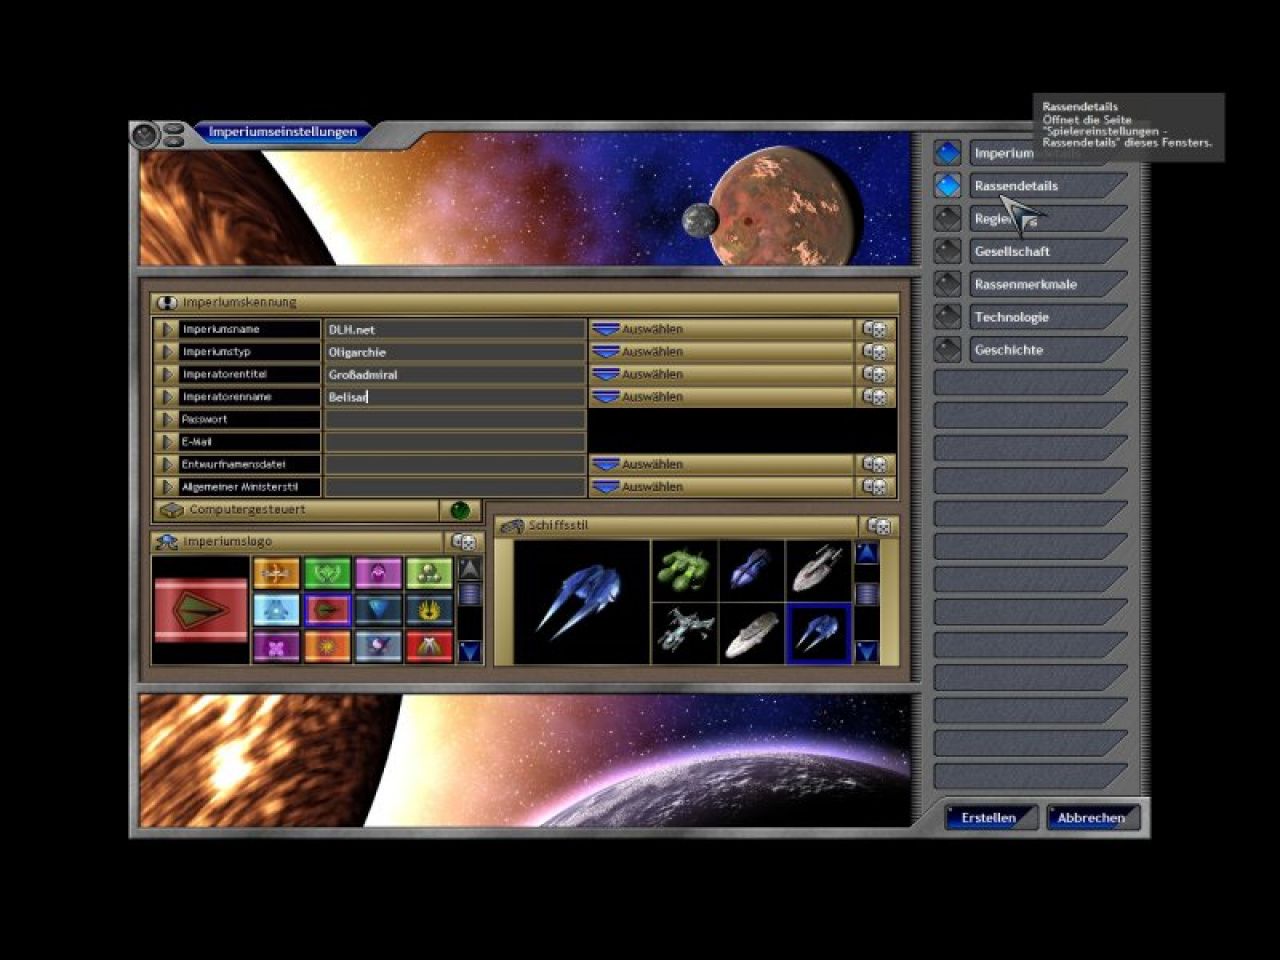Open Auswählen dropdown for Imperatorenname
The width and height of the screenshot is (1280, 960).
point(721,397)
